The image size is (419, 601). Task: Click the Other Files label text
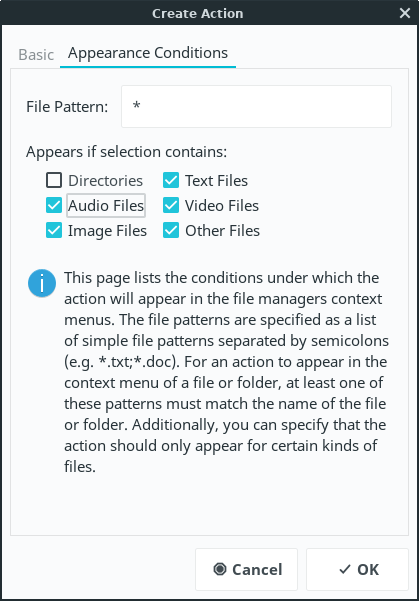222,231
